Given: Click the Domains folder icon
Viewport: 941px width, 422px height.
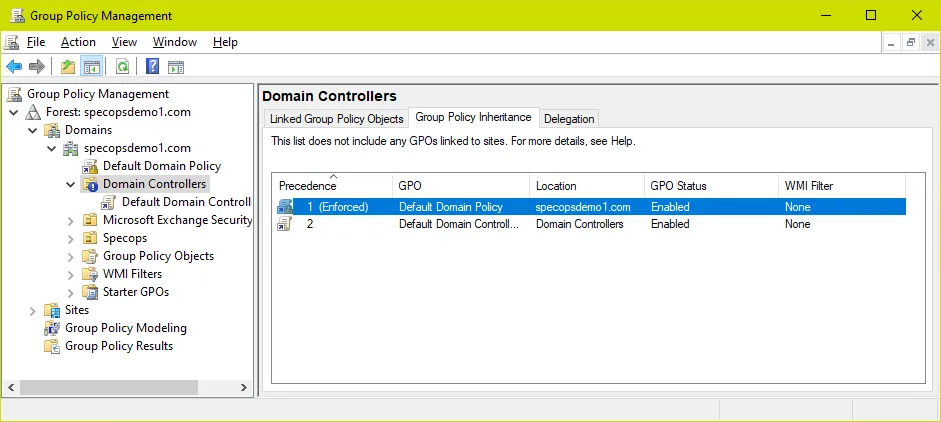Looking at the screenshot, I should pos(53,130).
